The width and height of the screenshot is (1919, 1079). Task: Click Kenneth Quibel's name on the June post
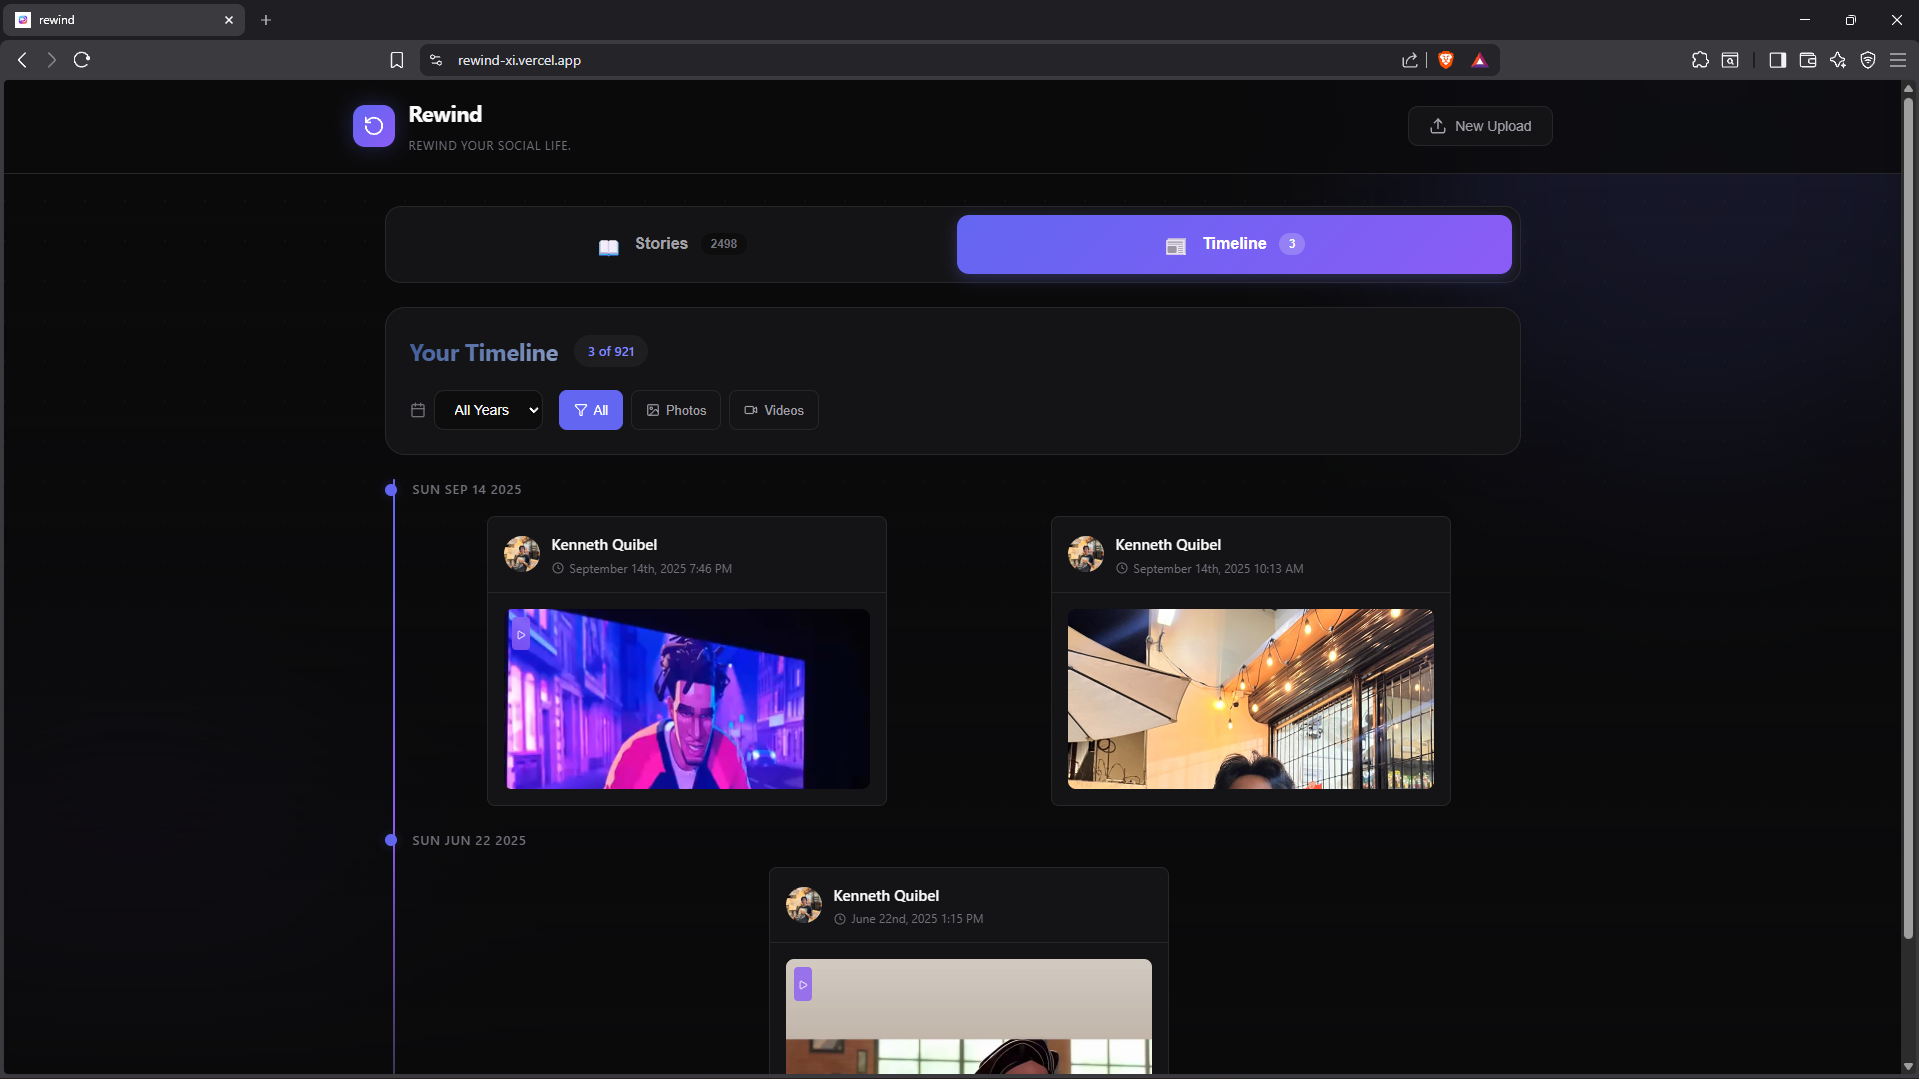click(x=886, y=895)
